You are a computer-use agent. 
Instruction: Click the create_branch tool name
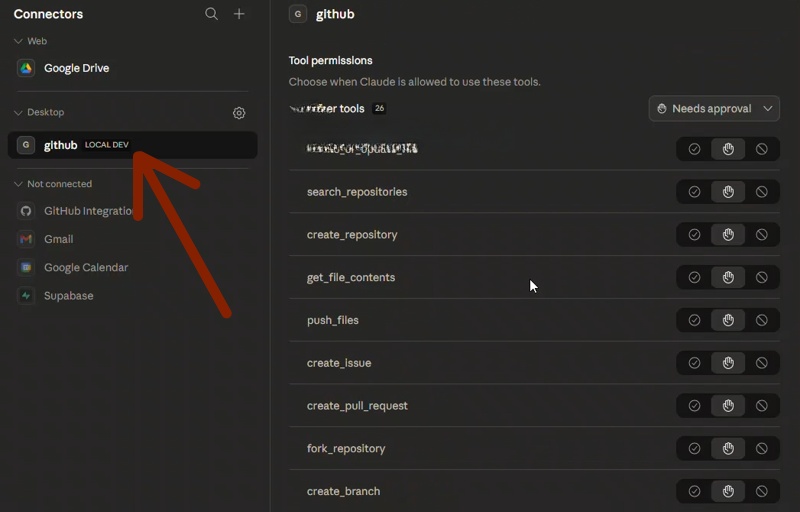[343, 491]
